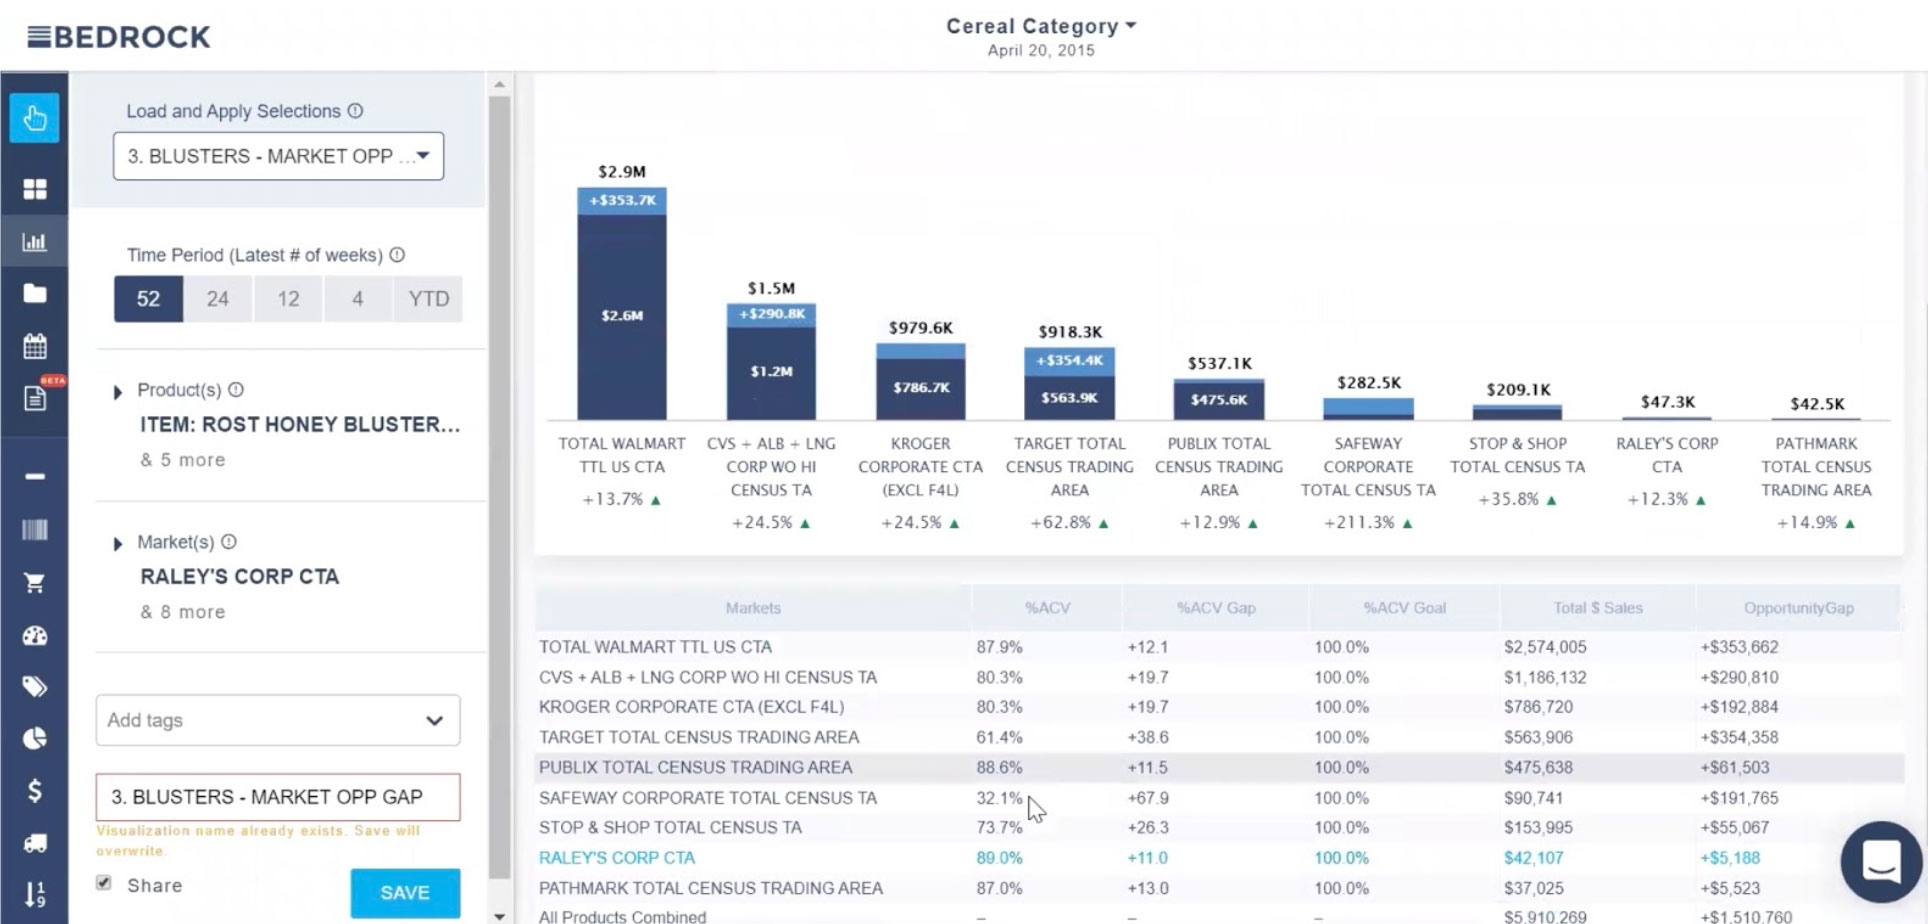Select the 12 weeks time period
The height and width of the screenshot is (924, 1928).
tap(288, 299)
